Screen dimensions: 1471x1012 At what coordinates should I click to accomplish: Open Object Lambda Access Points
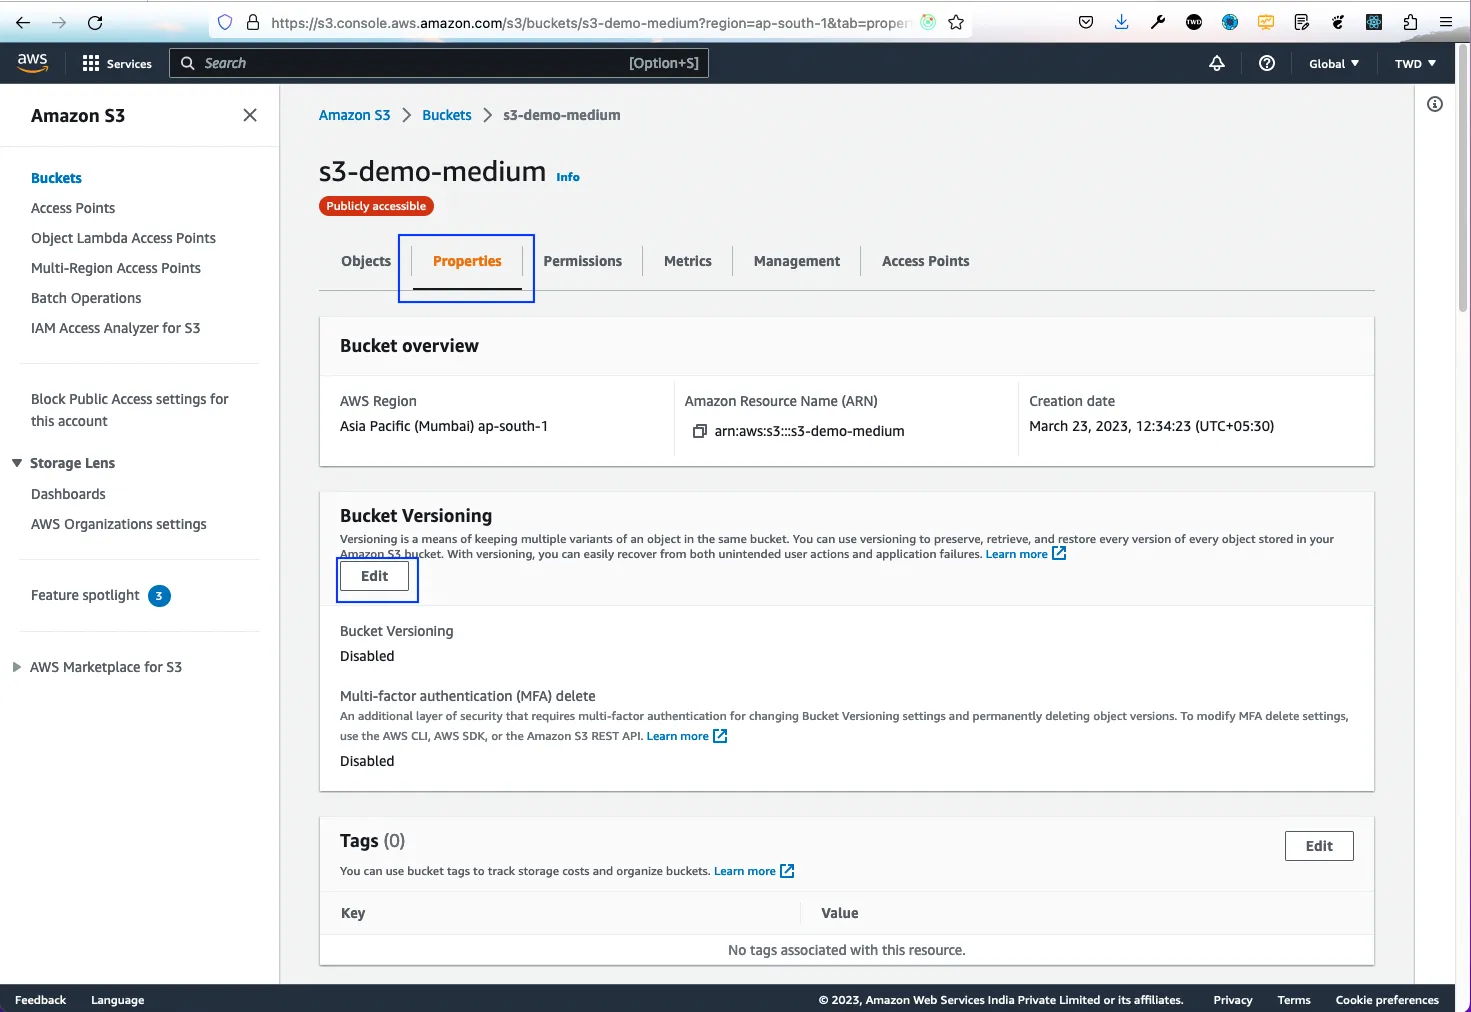tap(123, 238)
